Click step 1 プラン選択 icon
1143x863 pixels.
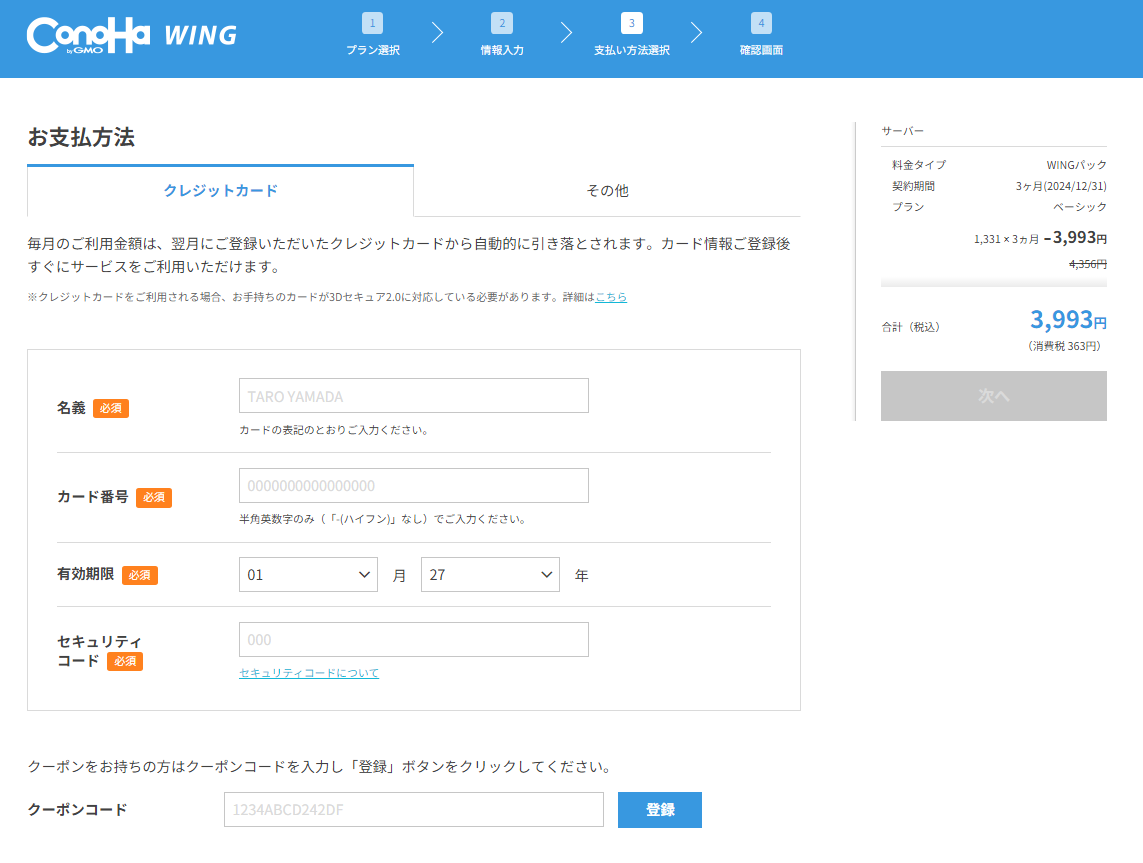pyautogui.click(x=372, y=23)
